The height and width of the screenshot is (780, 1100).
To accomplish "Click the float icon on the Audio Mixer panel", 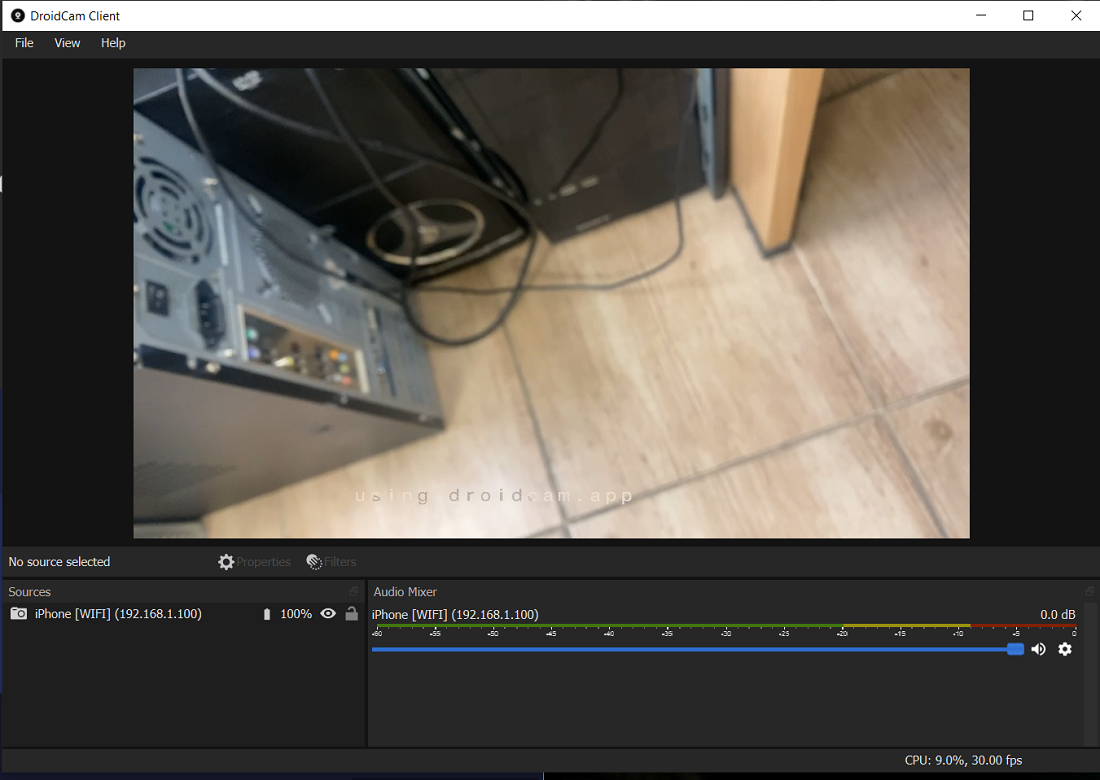I will pyautogui.click(x=1092, y=591).
